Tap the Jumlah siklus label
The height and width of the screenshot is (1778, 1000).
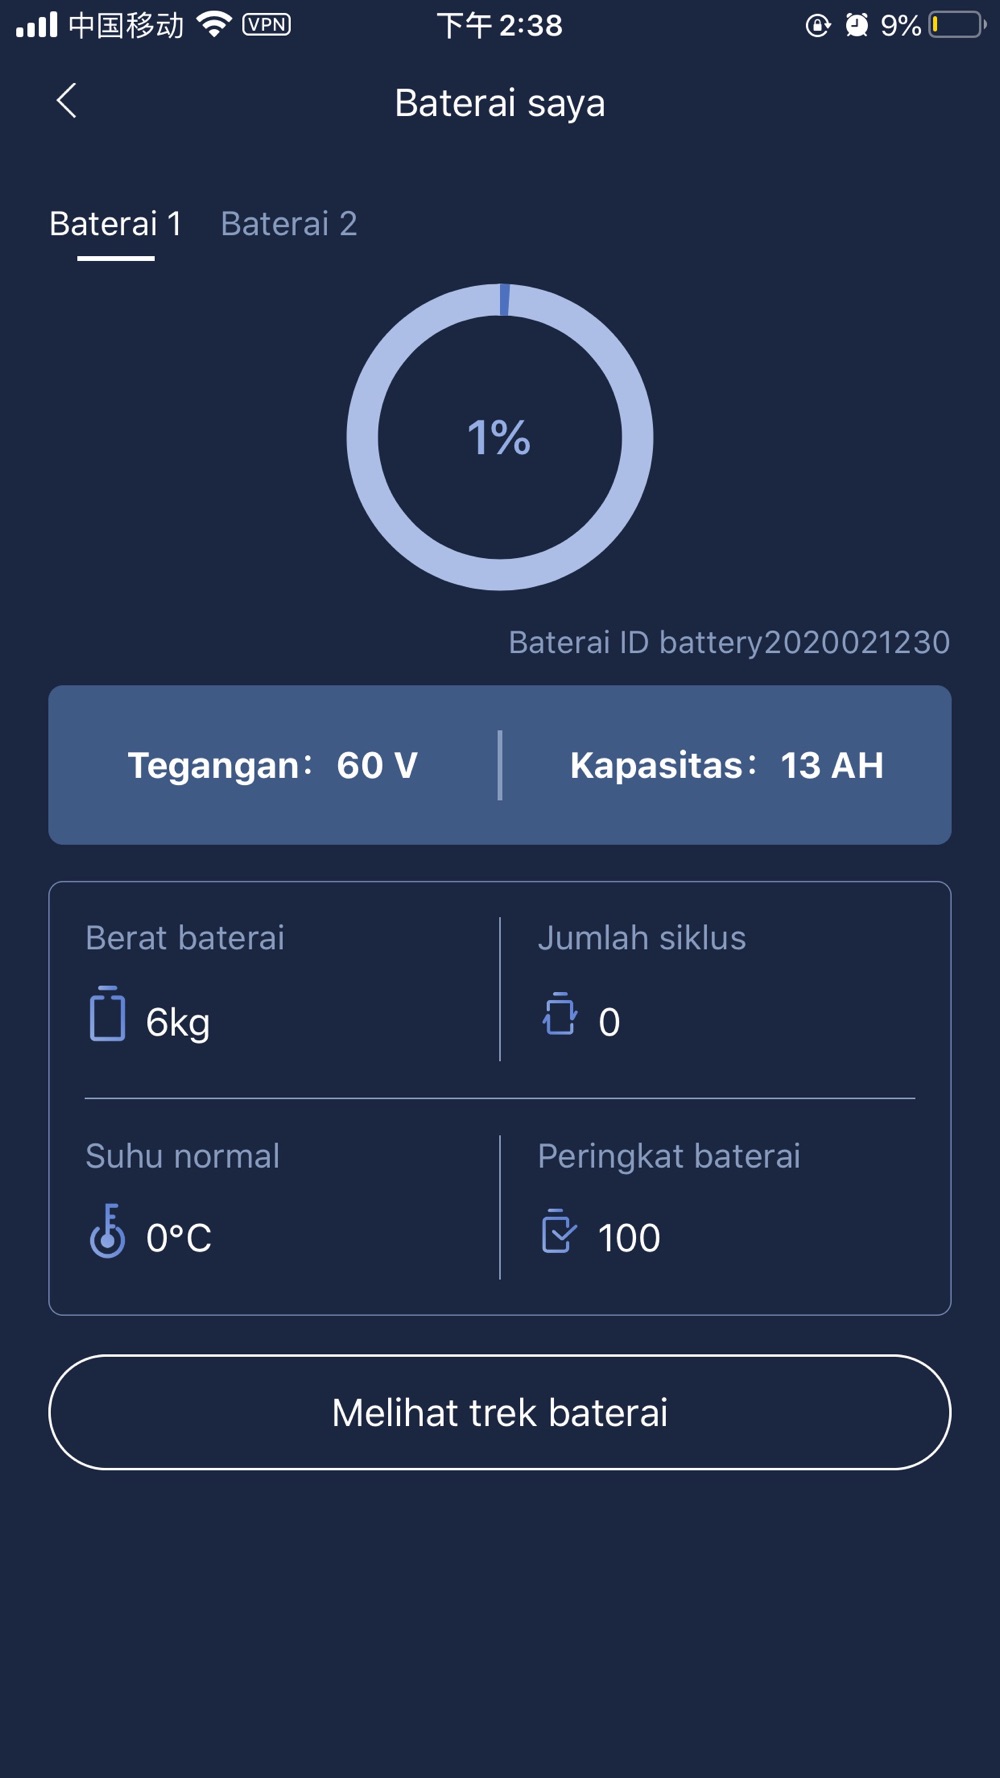[642, 938]
